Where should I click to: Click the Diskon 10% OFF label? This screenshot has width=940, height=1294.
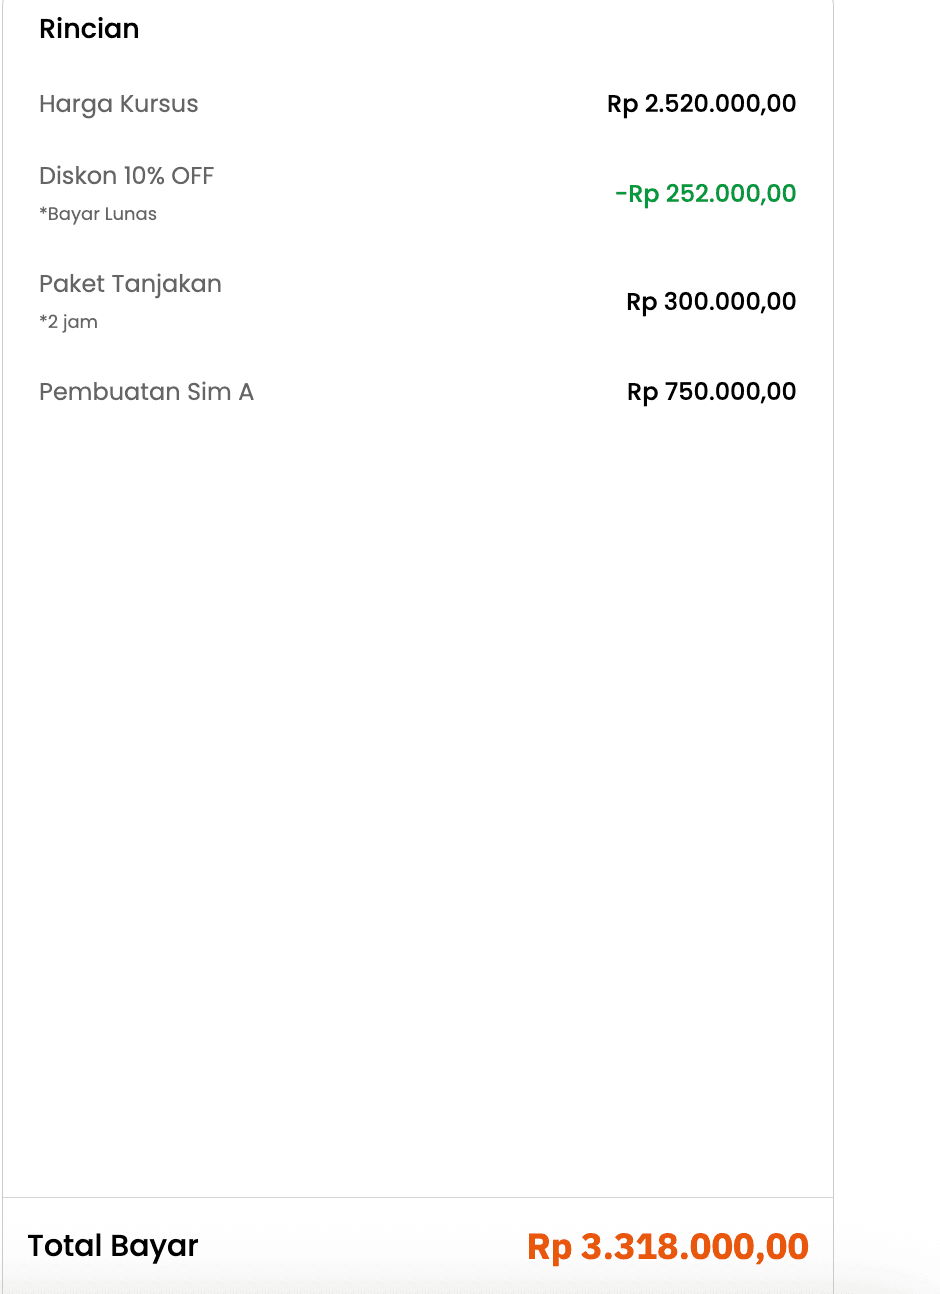click(x=126, y=176)
